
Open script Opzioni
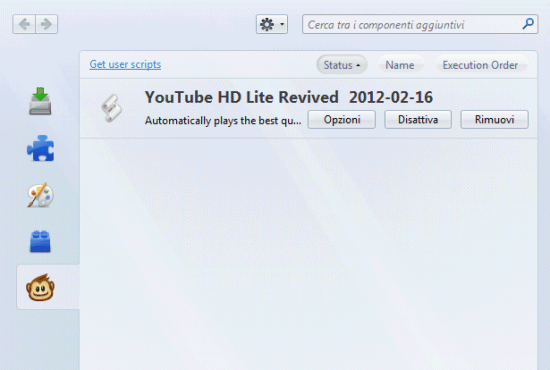pos(342,120)
